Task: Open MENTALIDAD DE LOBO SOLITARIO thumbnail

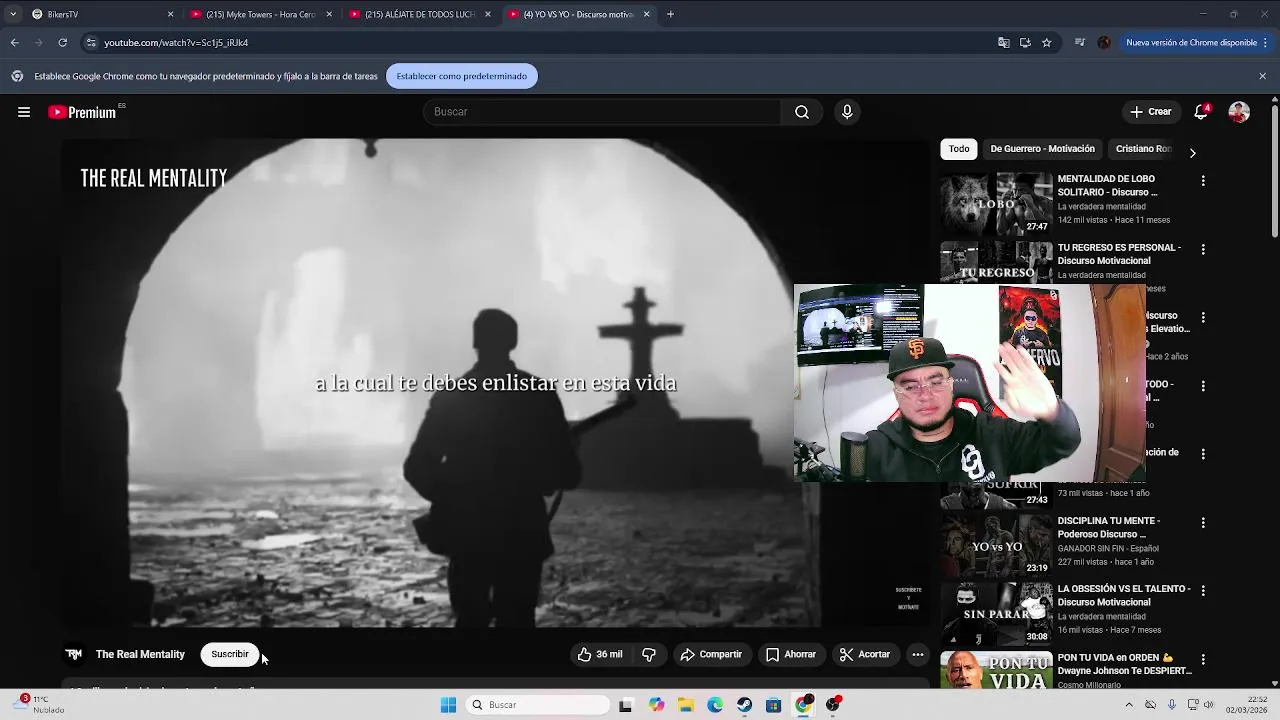Action: coord(996,204)
